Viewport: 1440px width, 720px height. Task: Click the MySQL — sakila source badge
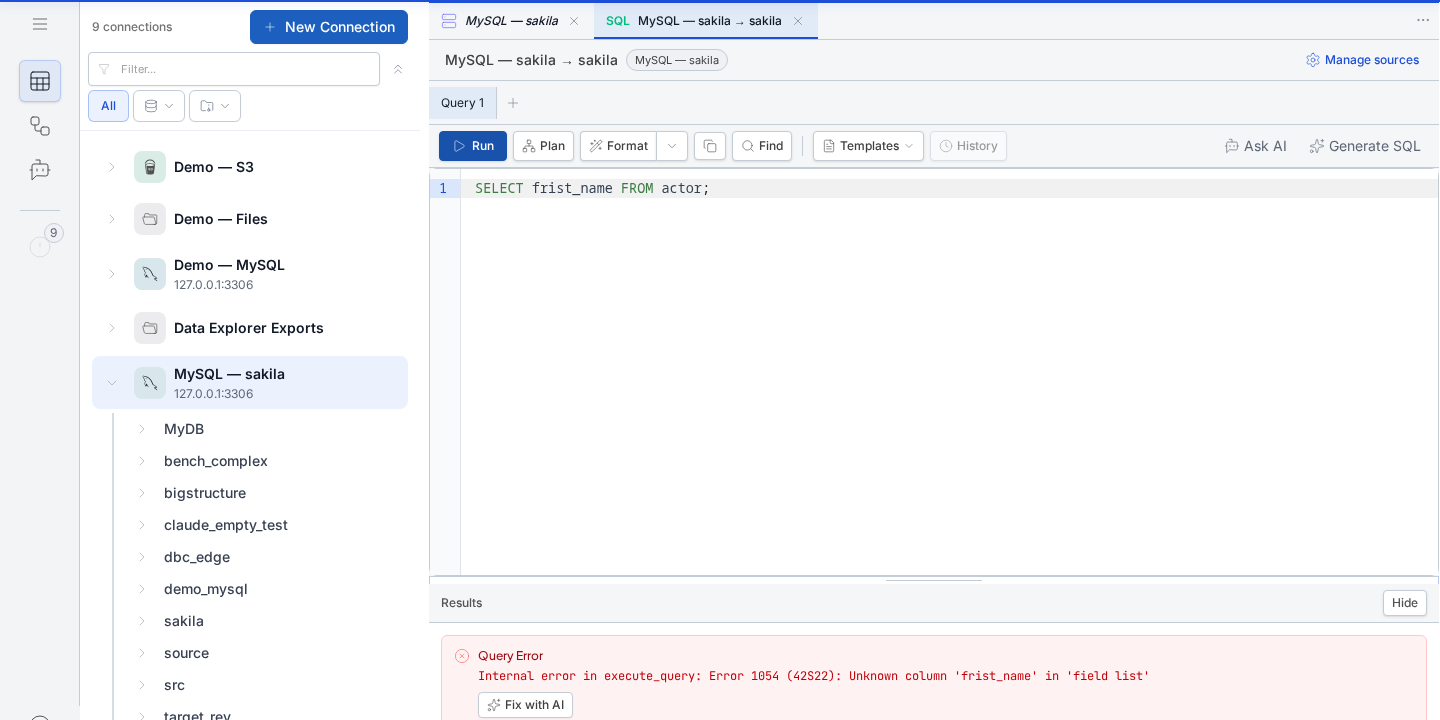click(x=677, y=60)
